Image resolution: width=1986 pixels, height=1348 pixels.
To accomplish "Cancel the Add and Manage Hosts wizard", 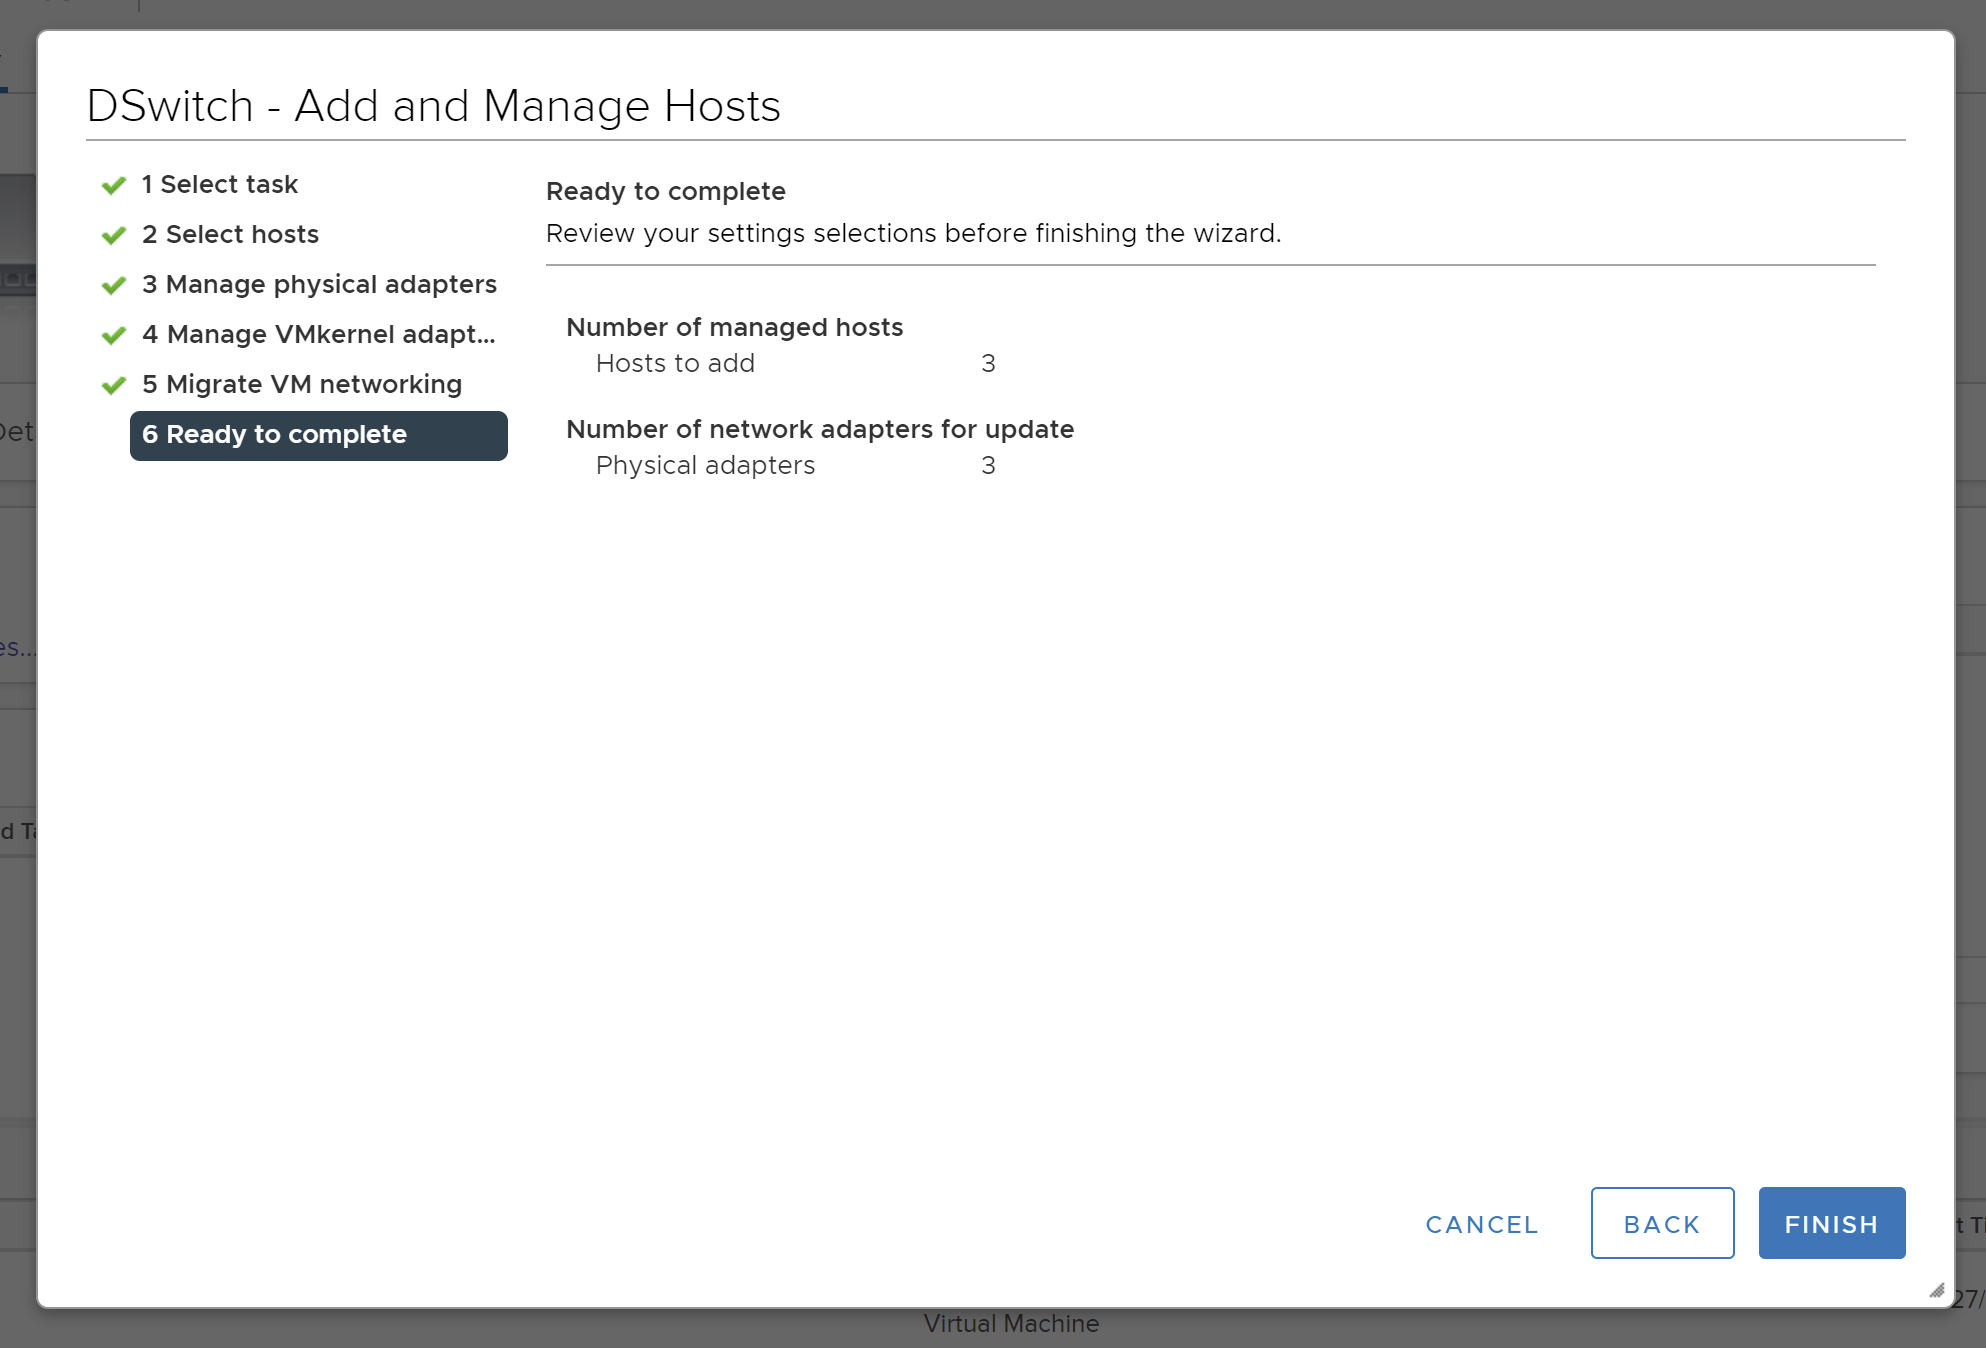I will [1481, 1224].
